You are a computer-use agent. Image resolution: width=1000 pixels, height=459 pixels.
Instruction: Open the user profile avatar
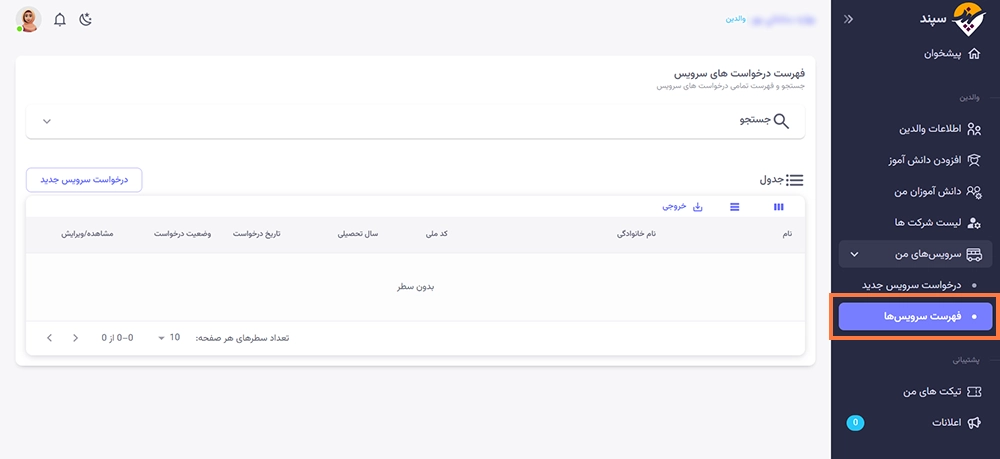(30, 19)
